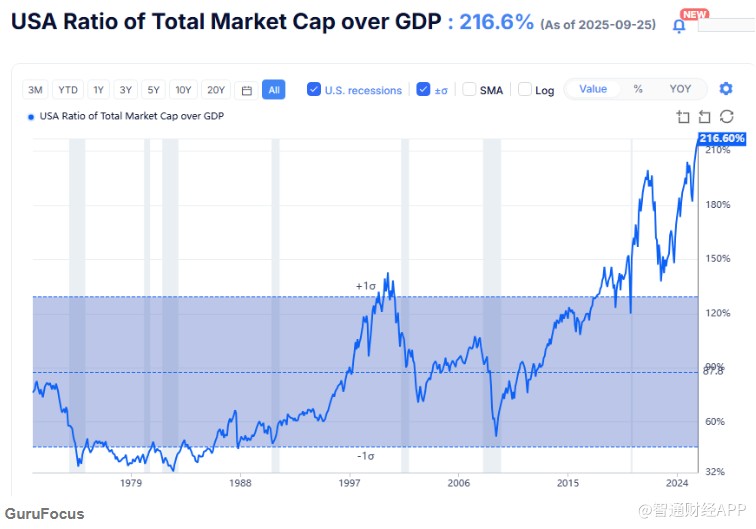Viewport: 756px width, 529px height.
Task: Click the blue series legend dot
Action: pyautogui.click(x=31, y=117)
